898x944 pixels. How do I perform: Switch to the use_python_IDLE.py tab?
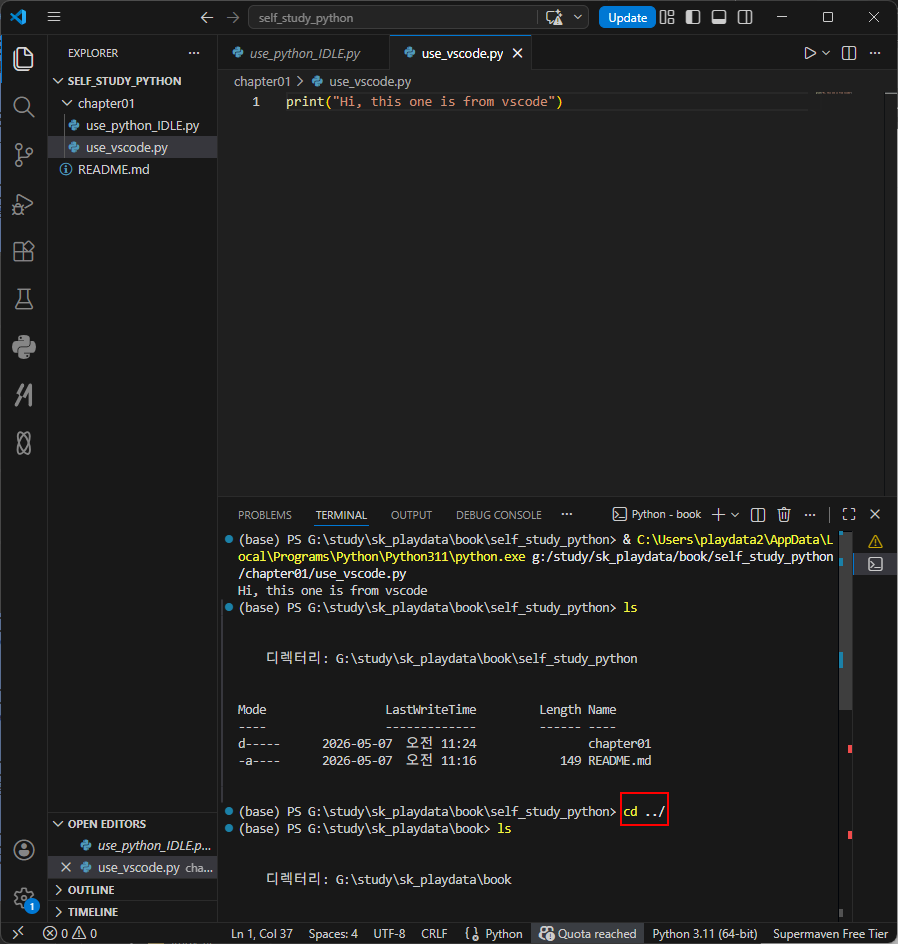tap(304, 53)
